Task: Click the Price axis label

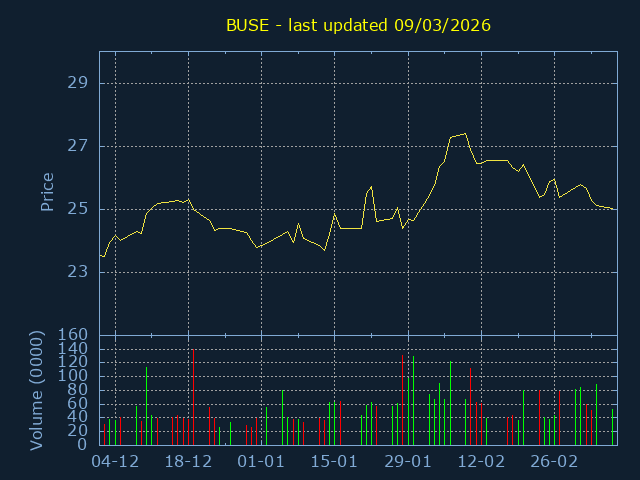Action: [47, 191]
